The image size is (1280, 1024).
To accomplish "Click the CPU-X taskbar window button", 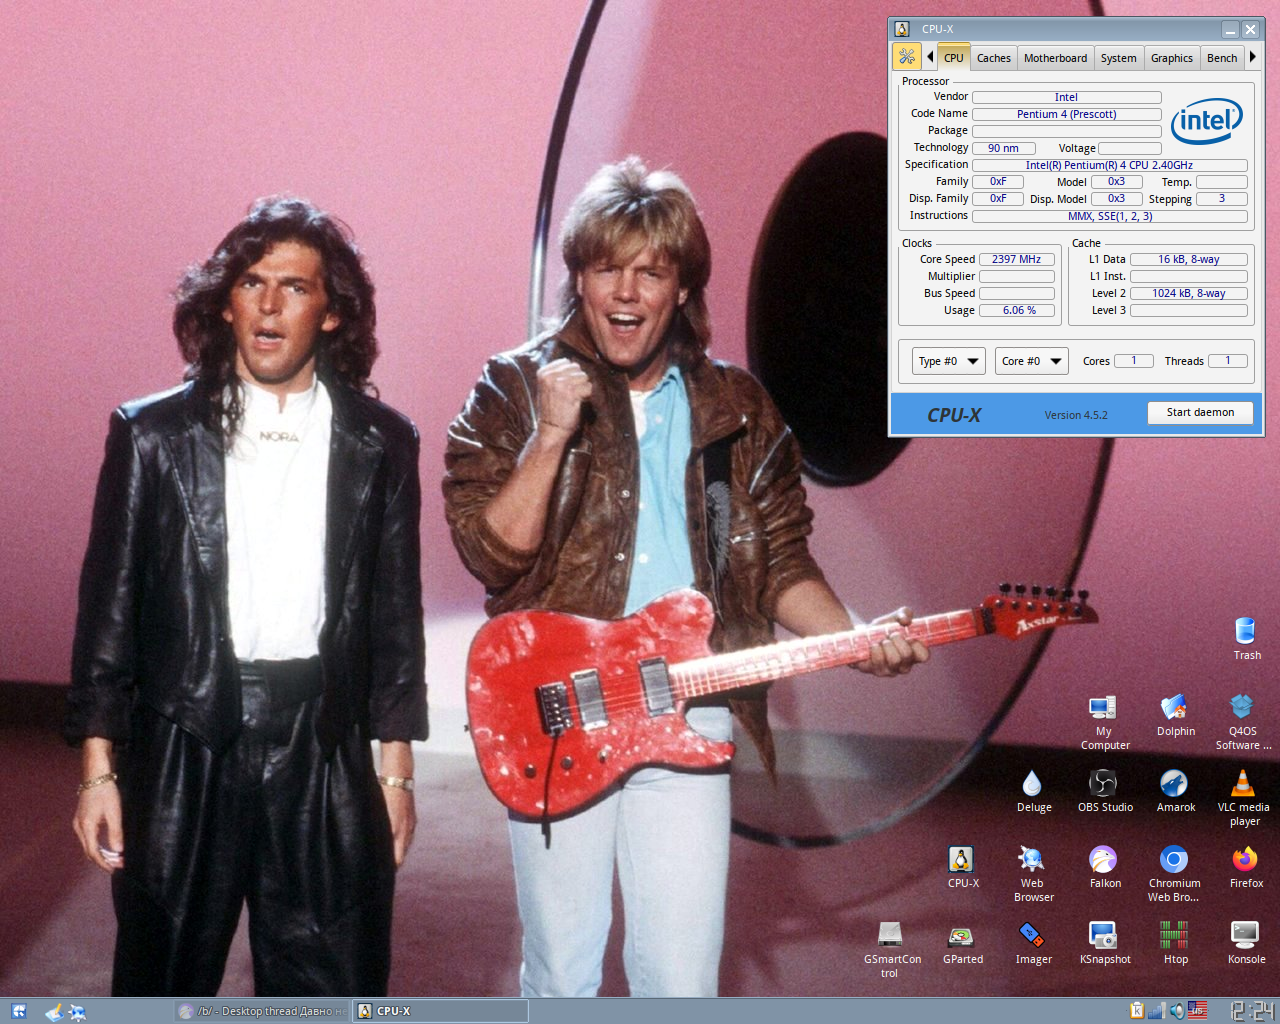I will click(441, 1011).
